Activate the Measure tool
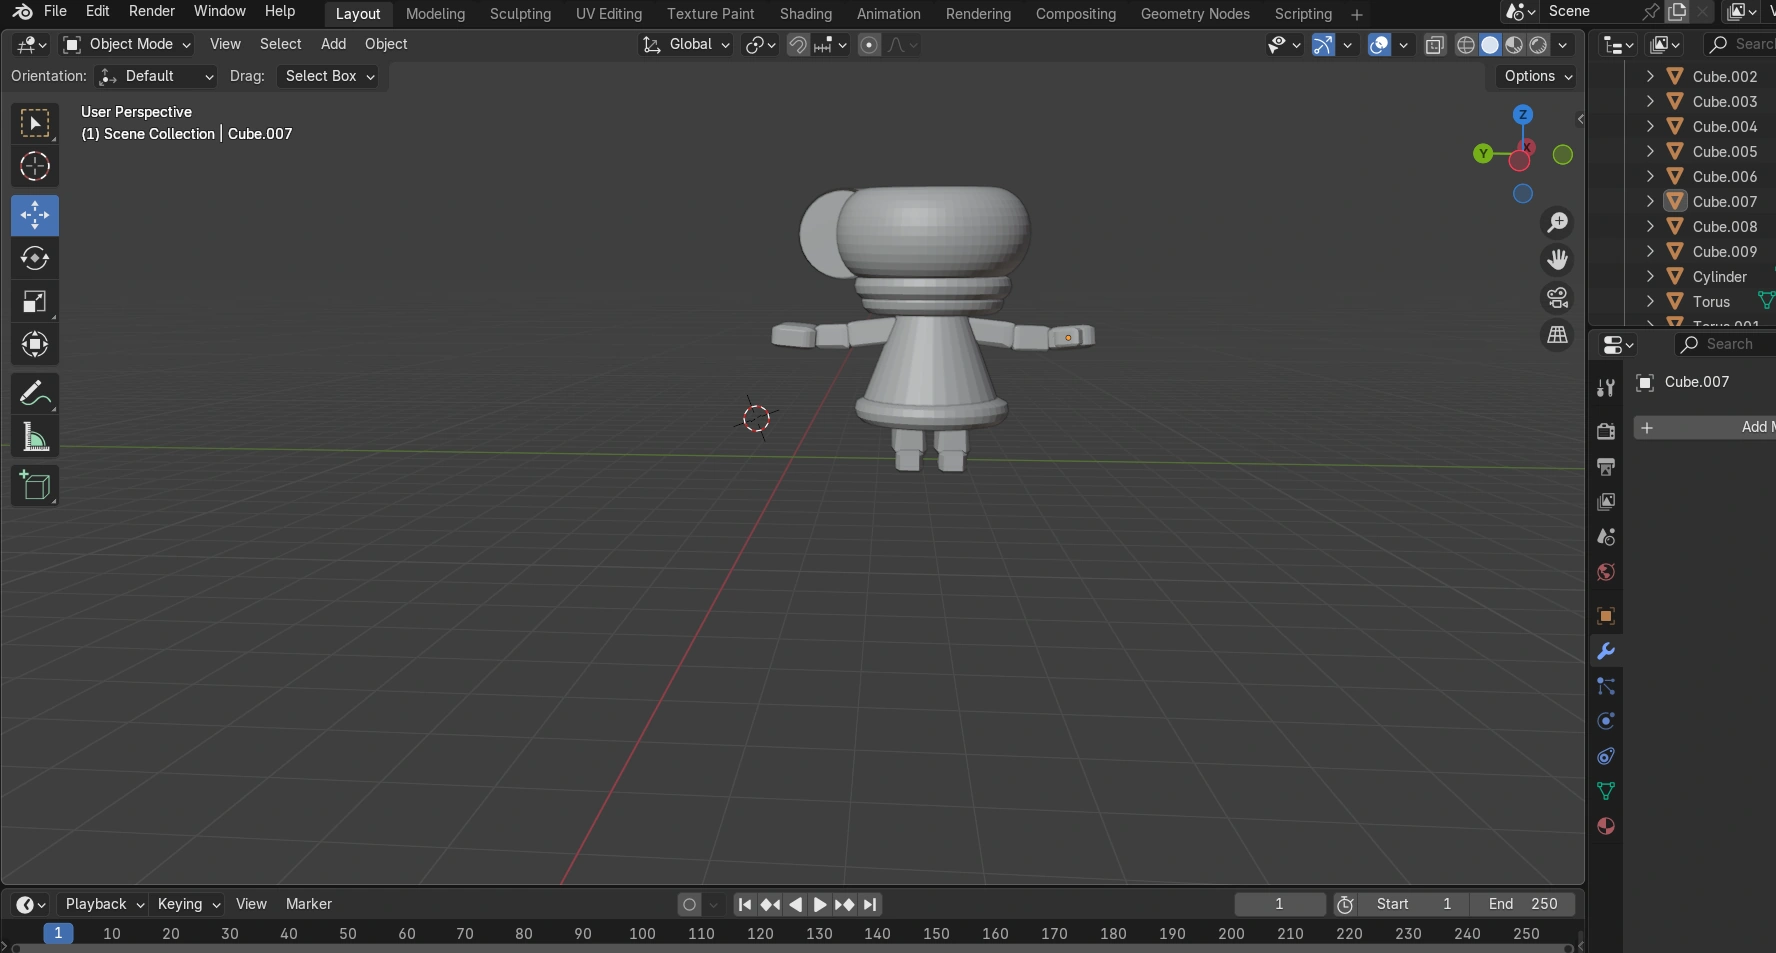1776x953 pixels. (x=35, y=437)
